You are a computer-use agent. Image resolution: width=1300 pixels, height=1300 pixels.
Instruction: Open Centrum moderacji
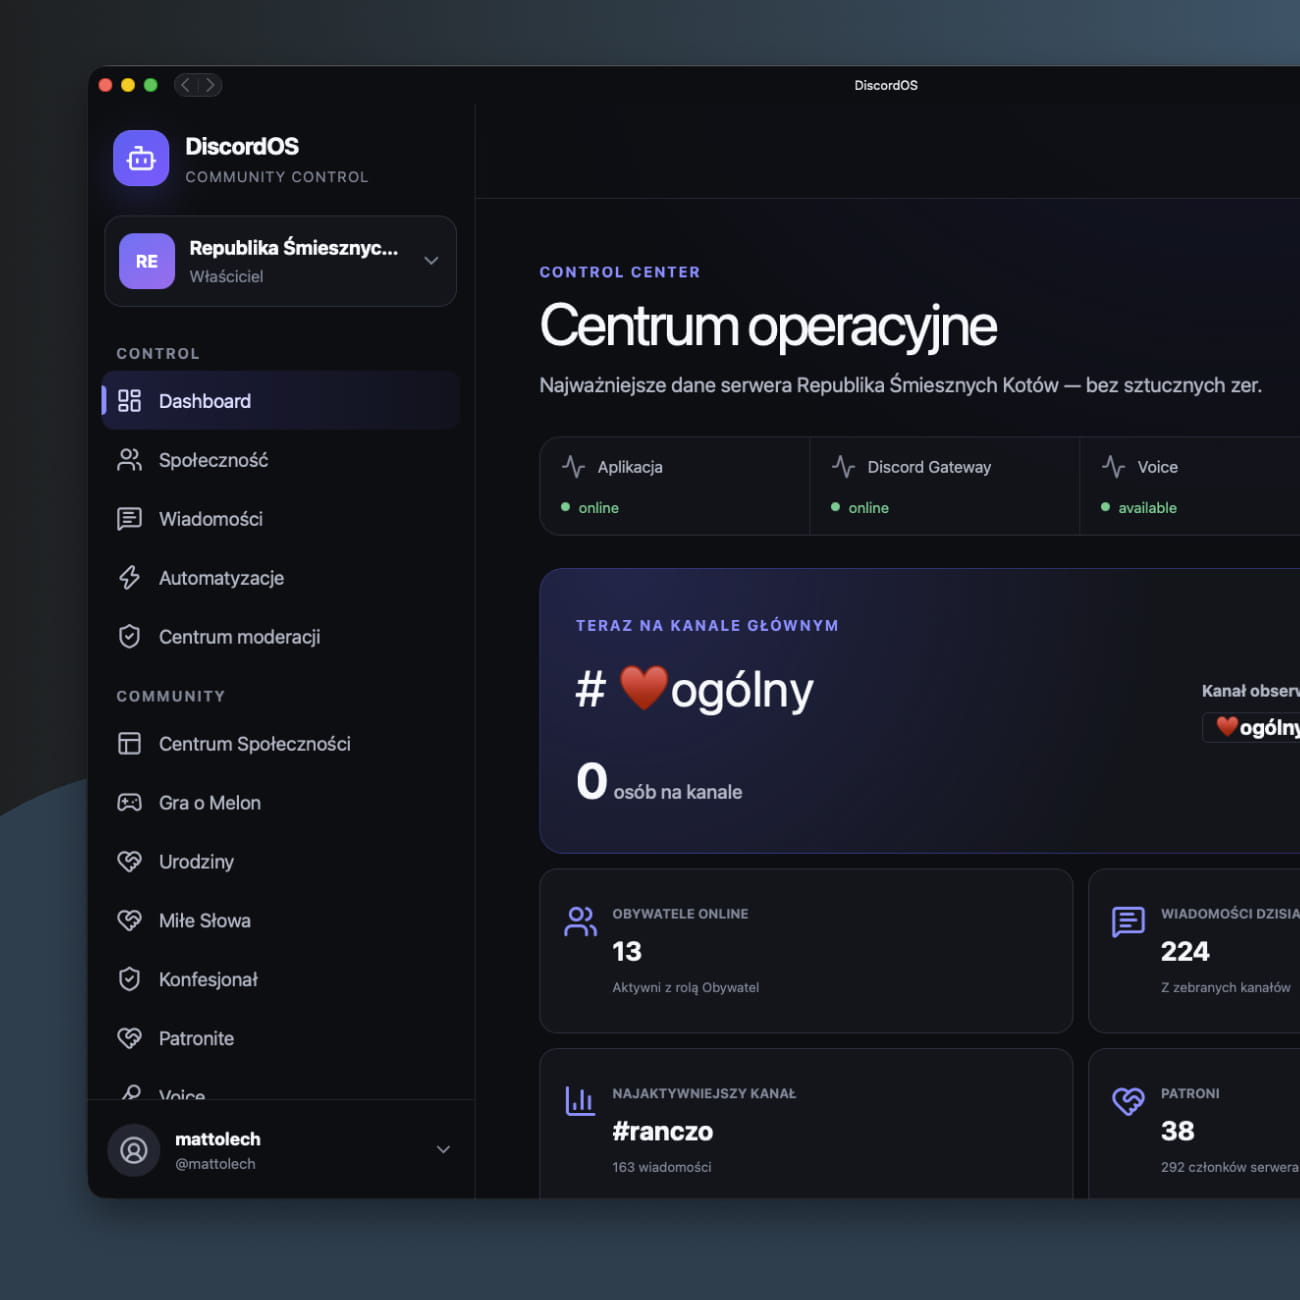click(281, 637)
